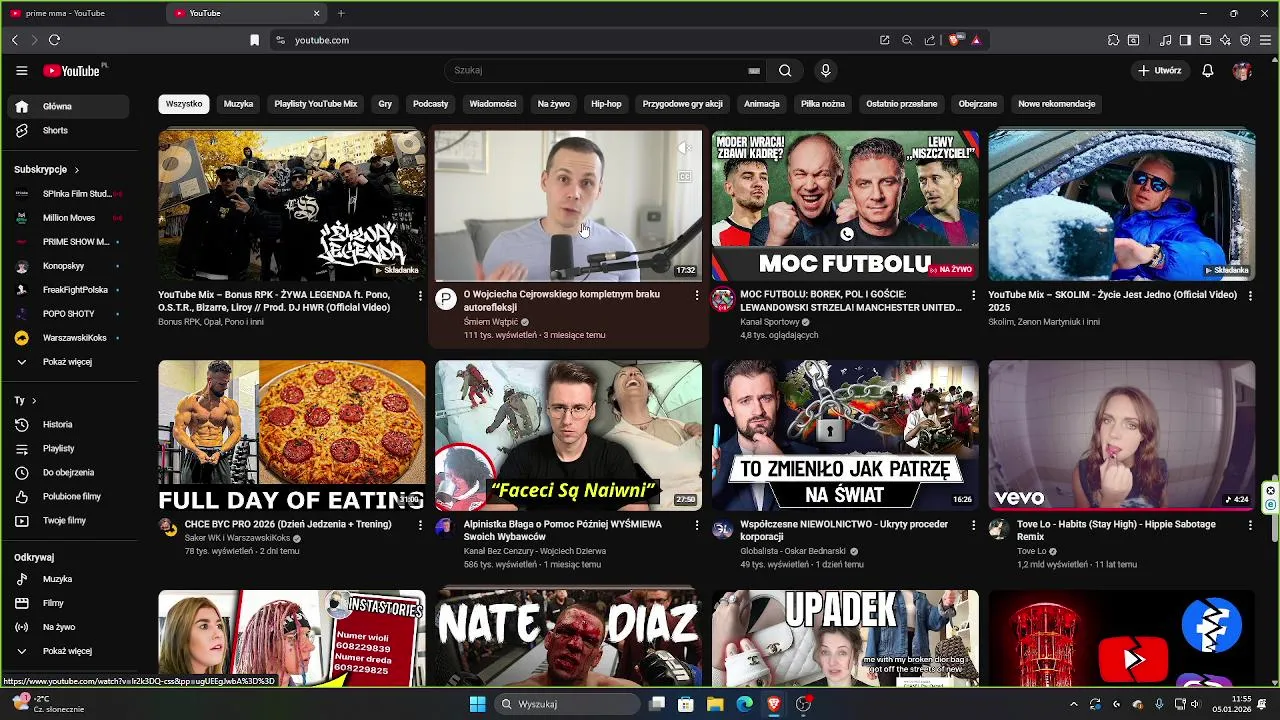Select the Wszystko filter chip
This screenshot has width=1280, height=720.
coord(184,104)
